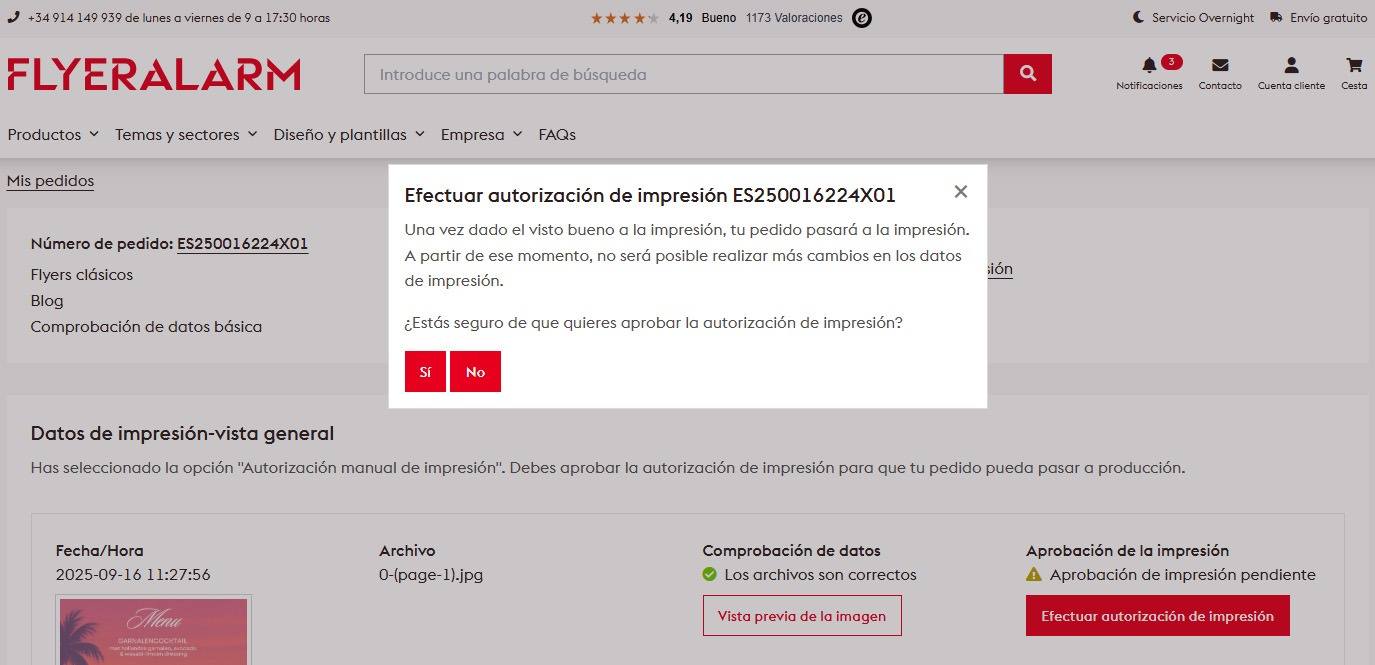The image size is (1375, 665).
Task: Click the eKomi rating badge icon
Action: coord(861,18)
